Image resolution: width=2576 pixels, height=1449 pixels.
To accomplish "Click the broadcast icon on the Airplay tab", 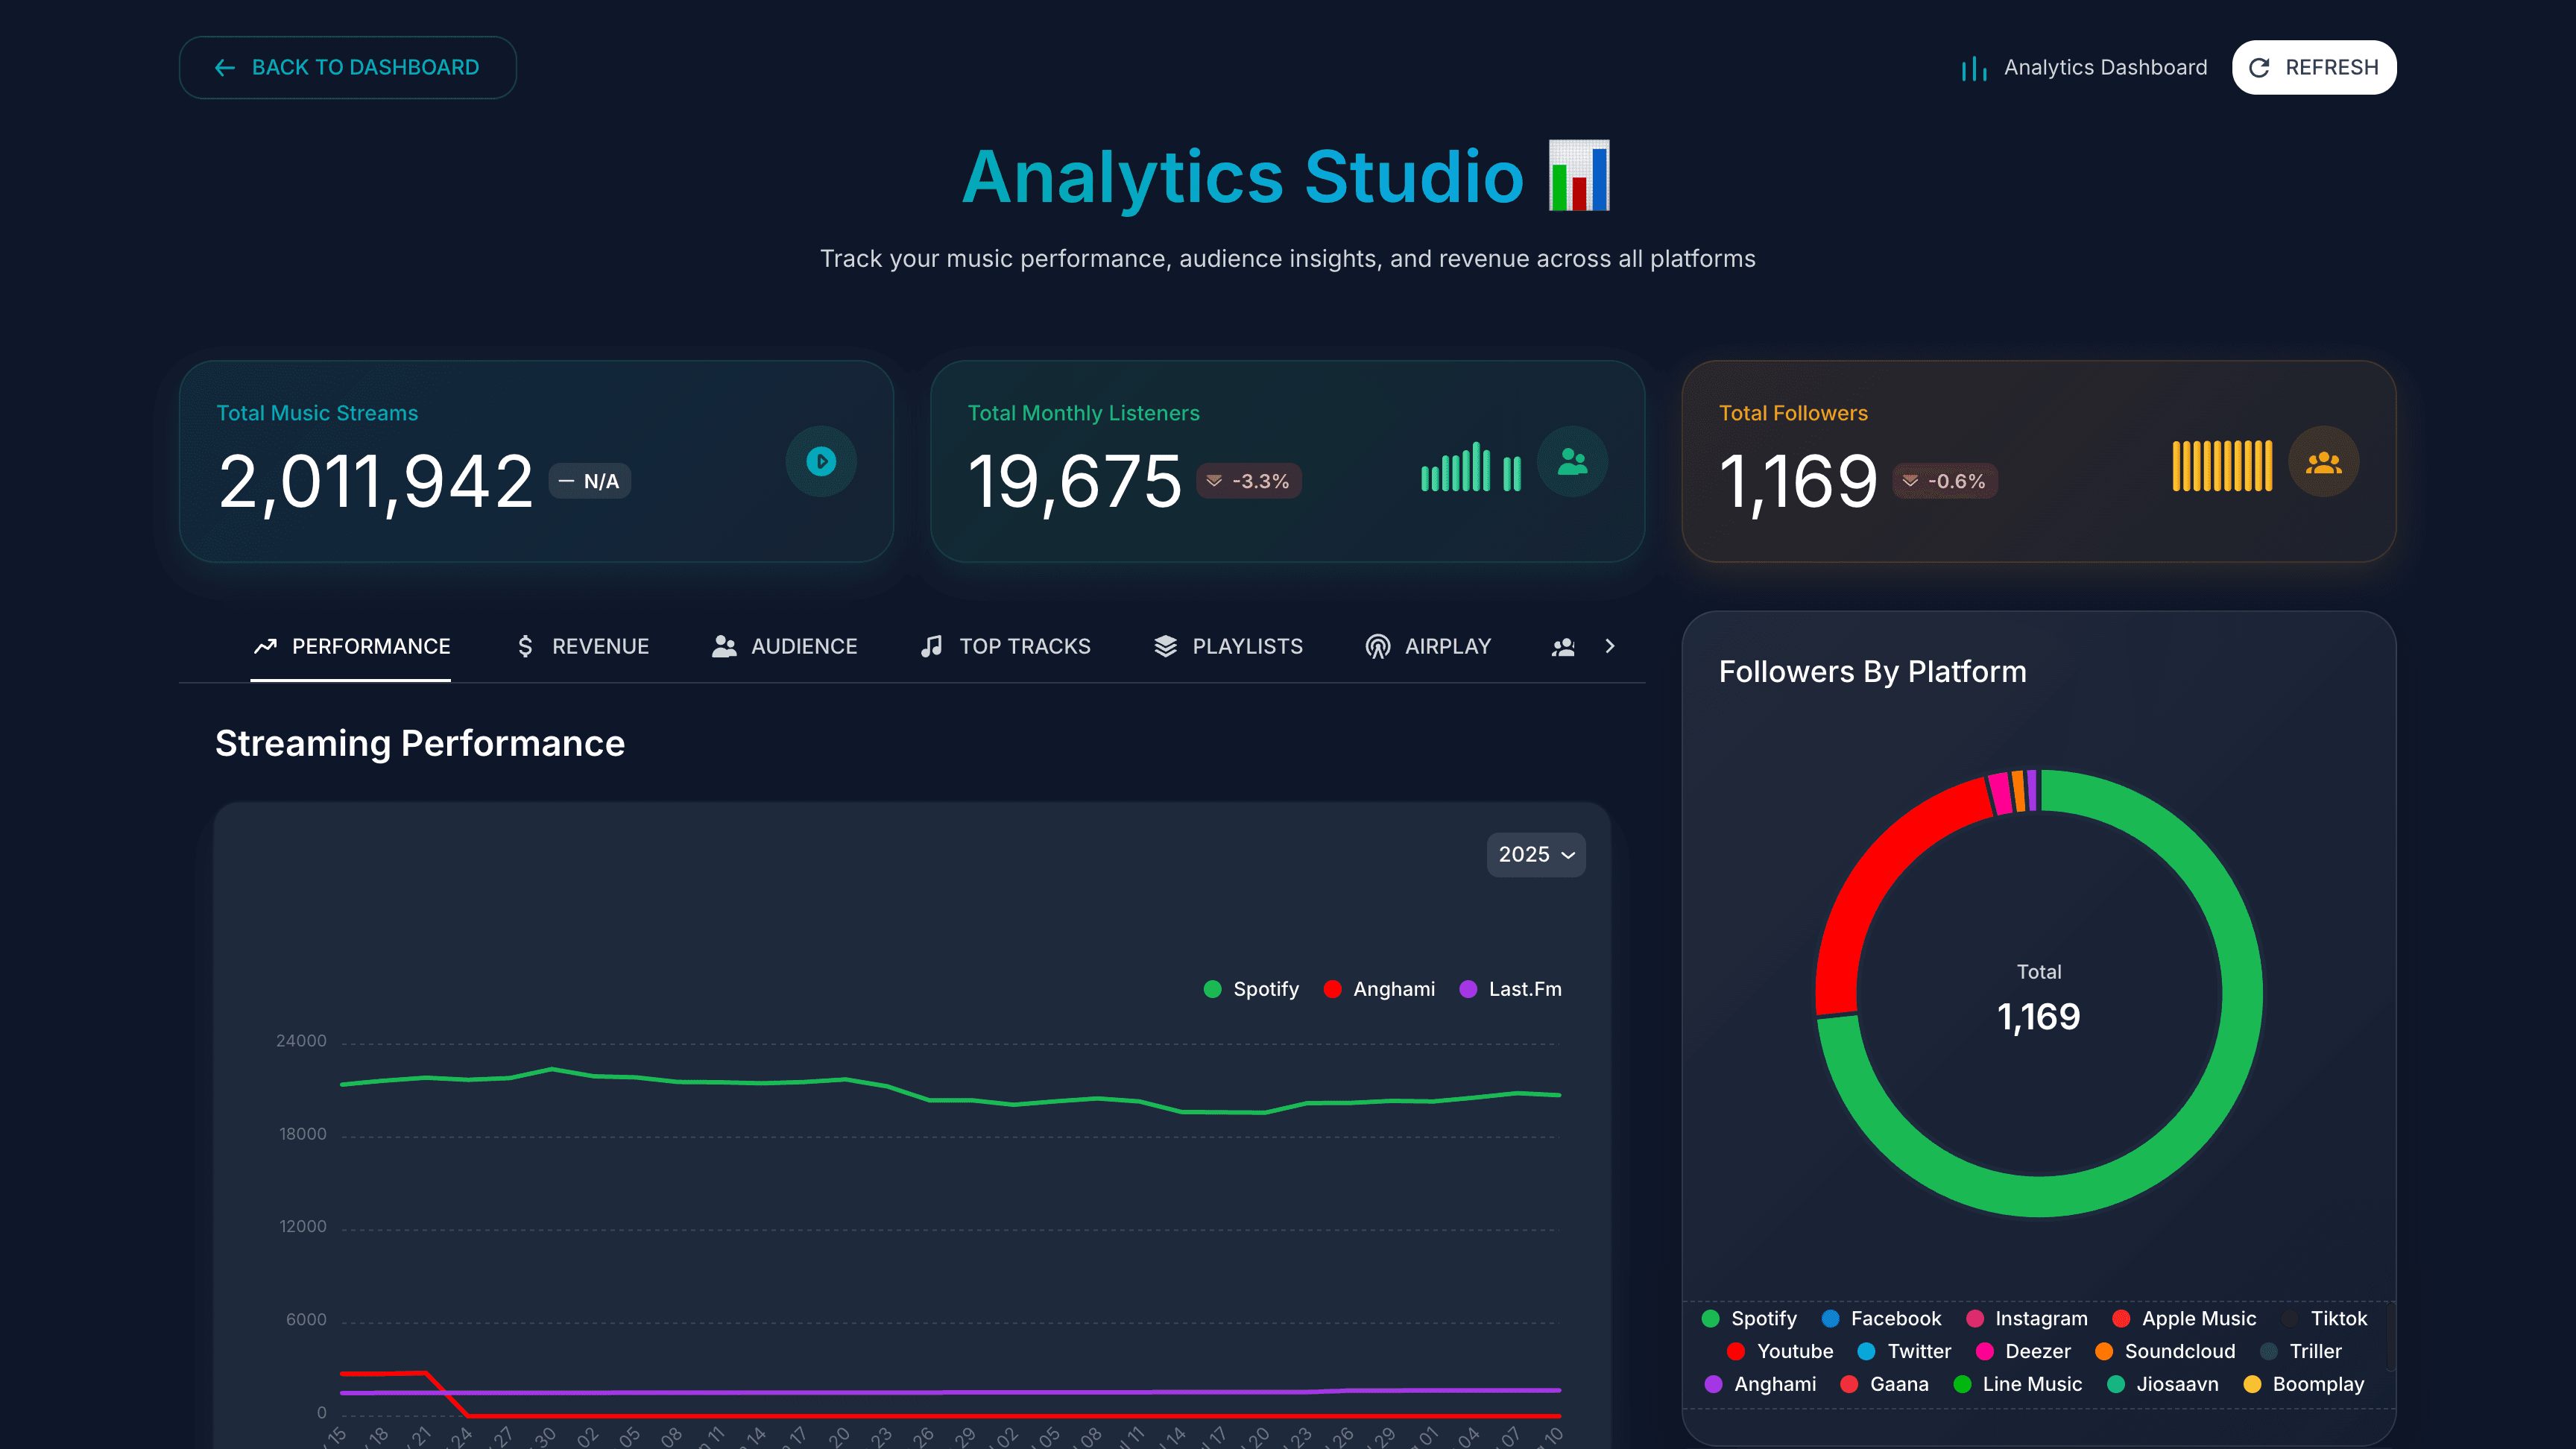I will (x=1377, y=646).
